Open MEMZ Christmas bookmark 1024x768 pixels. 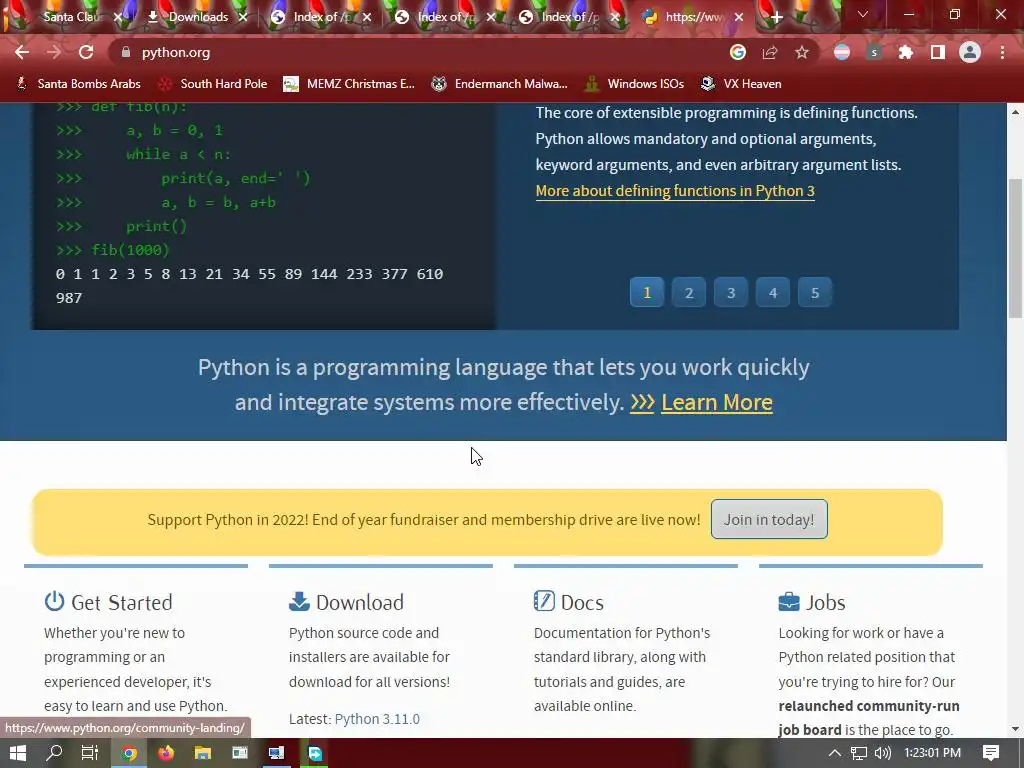pos(349,84)
